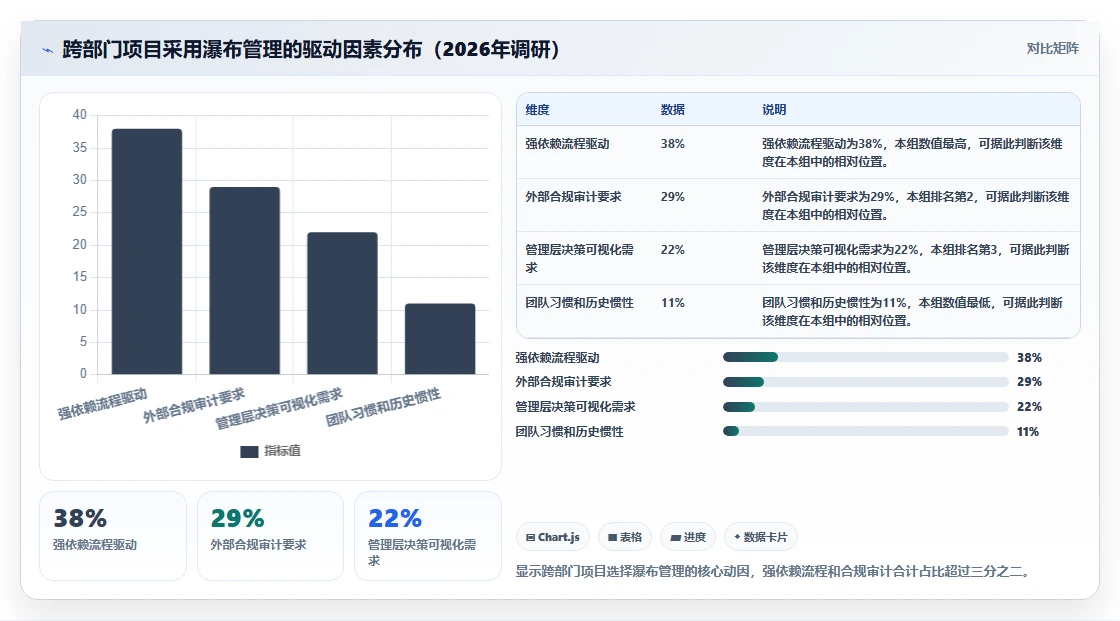Select 团队习惯和历史惯性 cell in table
This screenshot has height=621, width=1120.
coord(579,303)
